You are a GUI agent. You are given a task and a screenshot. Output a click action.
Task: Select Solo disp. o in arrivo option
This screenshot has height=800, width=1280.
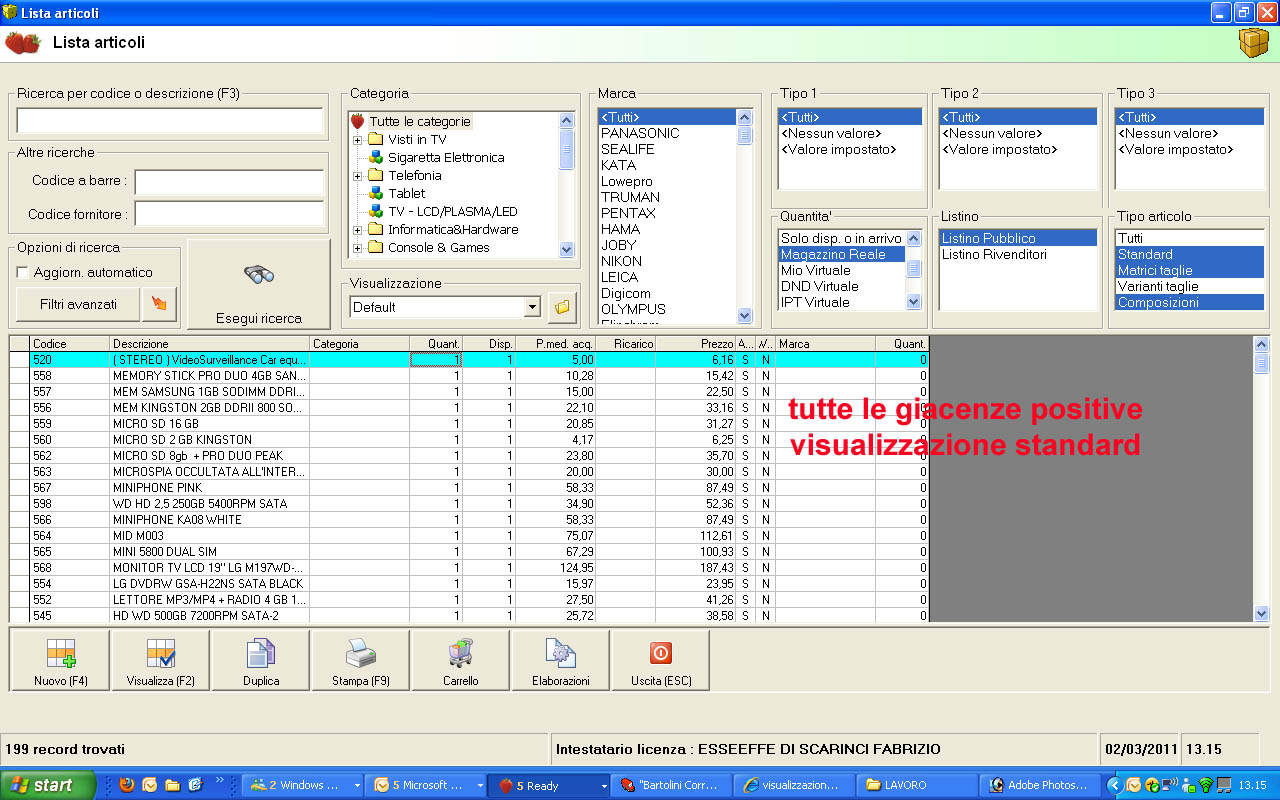[x=842, y=238]
